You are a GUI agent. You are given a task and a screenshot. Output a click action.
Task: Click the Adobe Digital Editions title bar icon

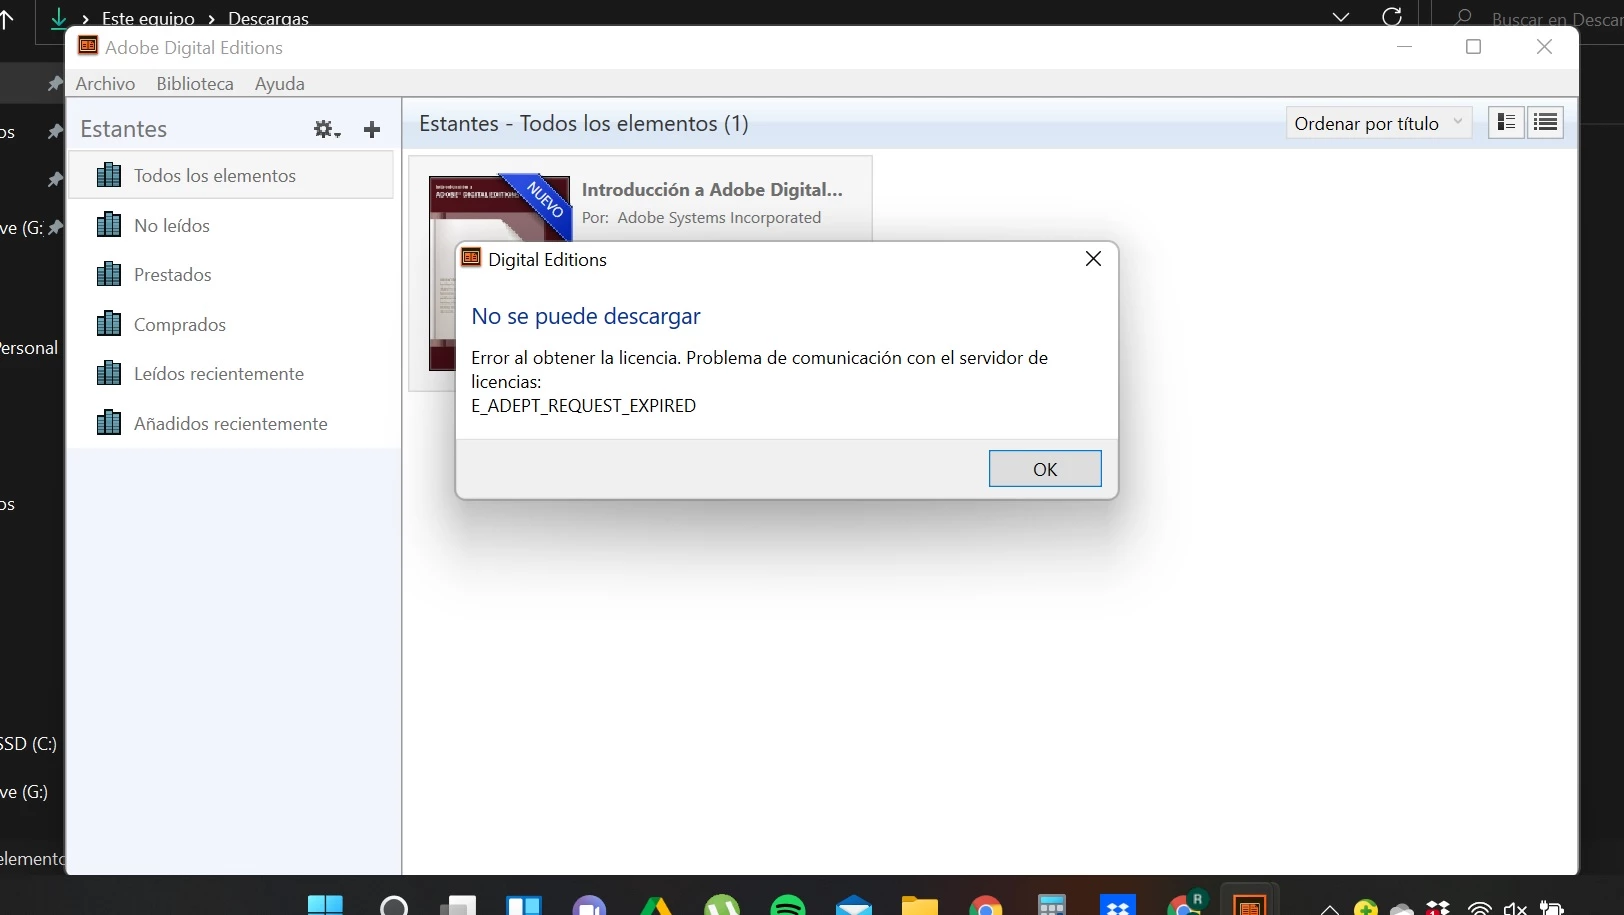click(x=88, y=46)
